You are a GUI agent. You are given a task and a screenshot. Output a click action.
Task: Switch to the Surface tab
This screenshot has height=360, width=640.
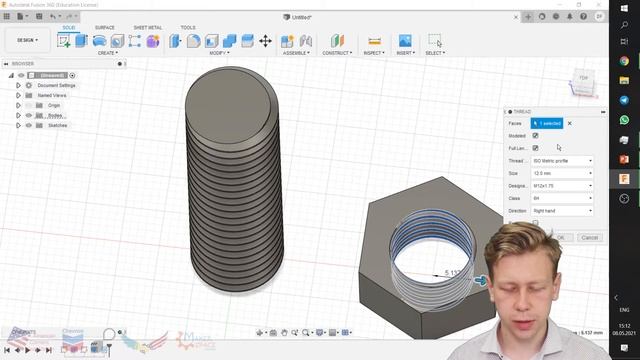coord(104,27)
